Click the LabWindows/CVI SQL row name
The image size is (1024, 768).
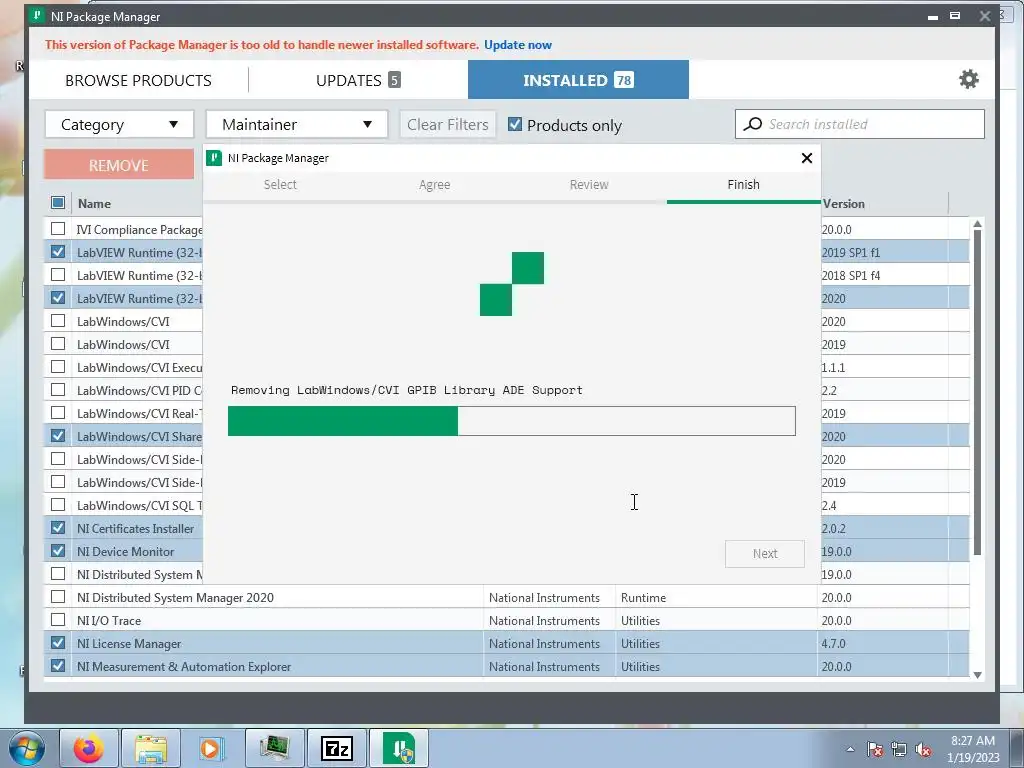[x=139, y=505]
